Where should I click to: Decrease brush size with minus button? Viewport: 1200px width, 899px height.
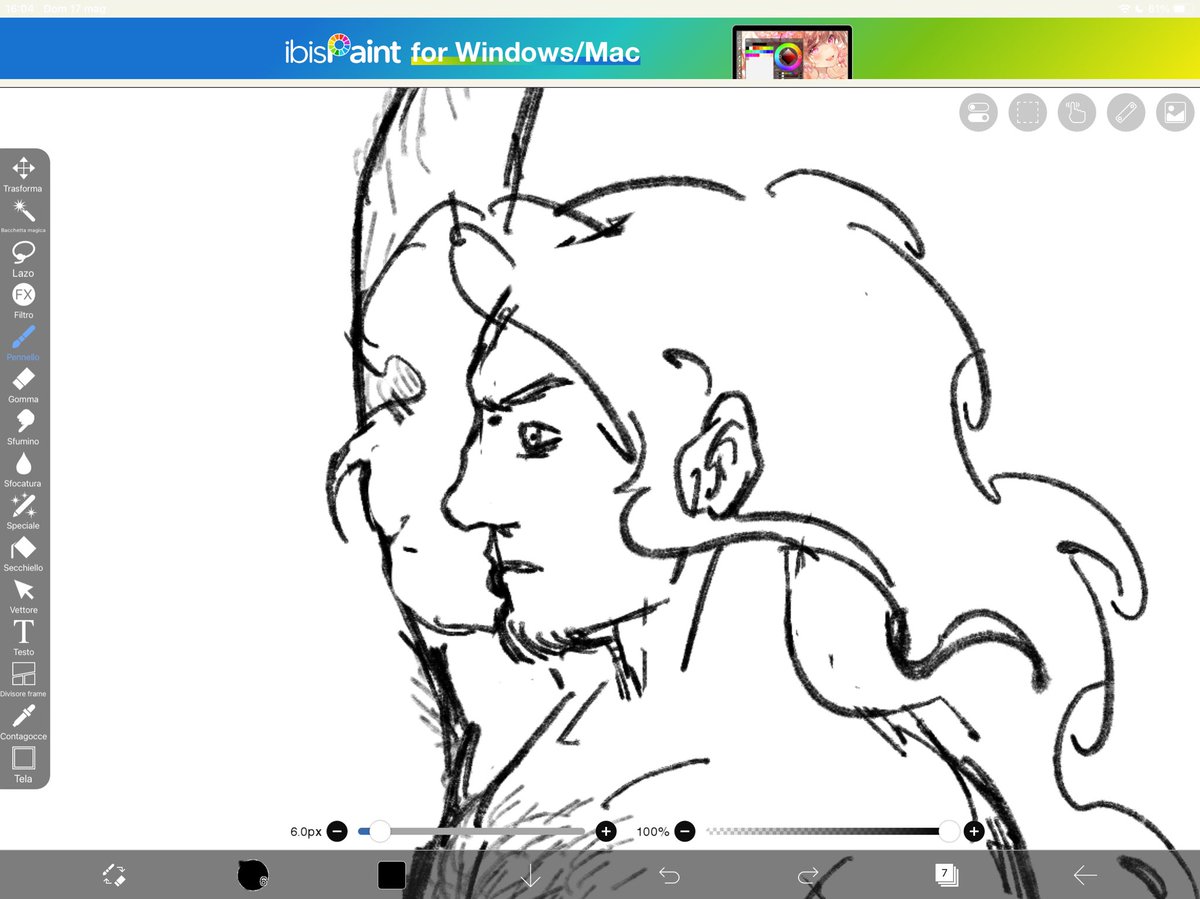[337, 831]
